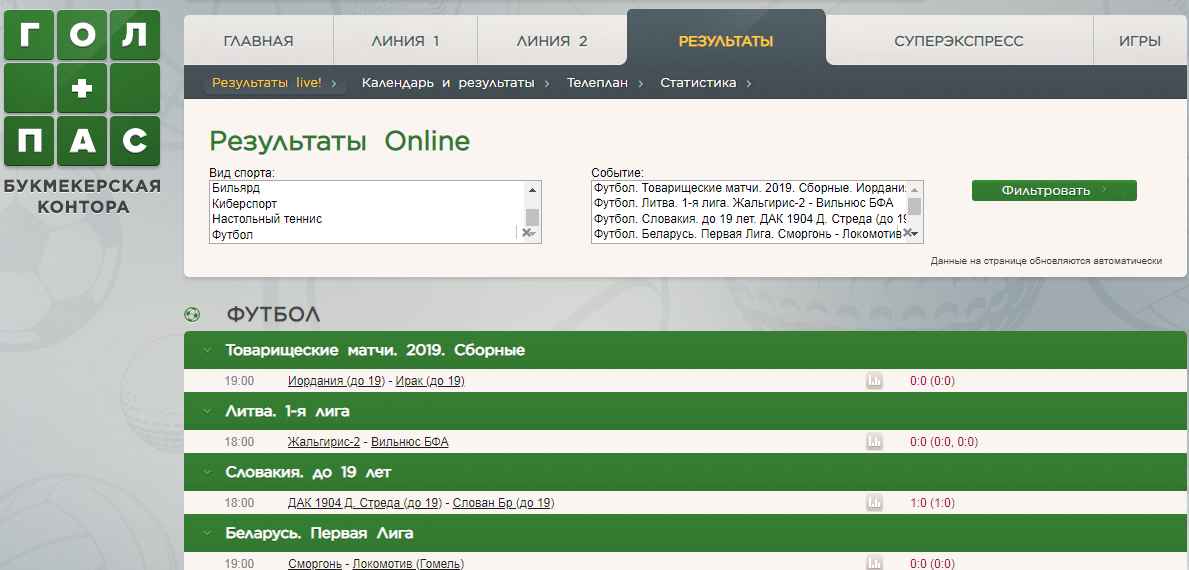
Task: Open the Вильнюс БФА team link
Action: pos(409,442)
